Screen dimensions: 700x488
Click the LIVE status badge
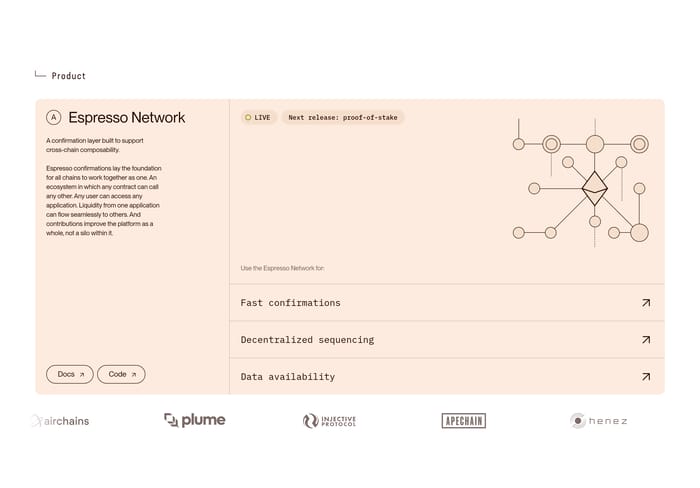pyautogui.click(x=258, y=117)
